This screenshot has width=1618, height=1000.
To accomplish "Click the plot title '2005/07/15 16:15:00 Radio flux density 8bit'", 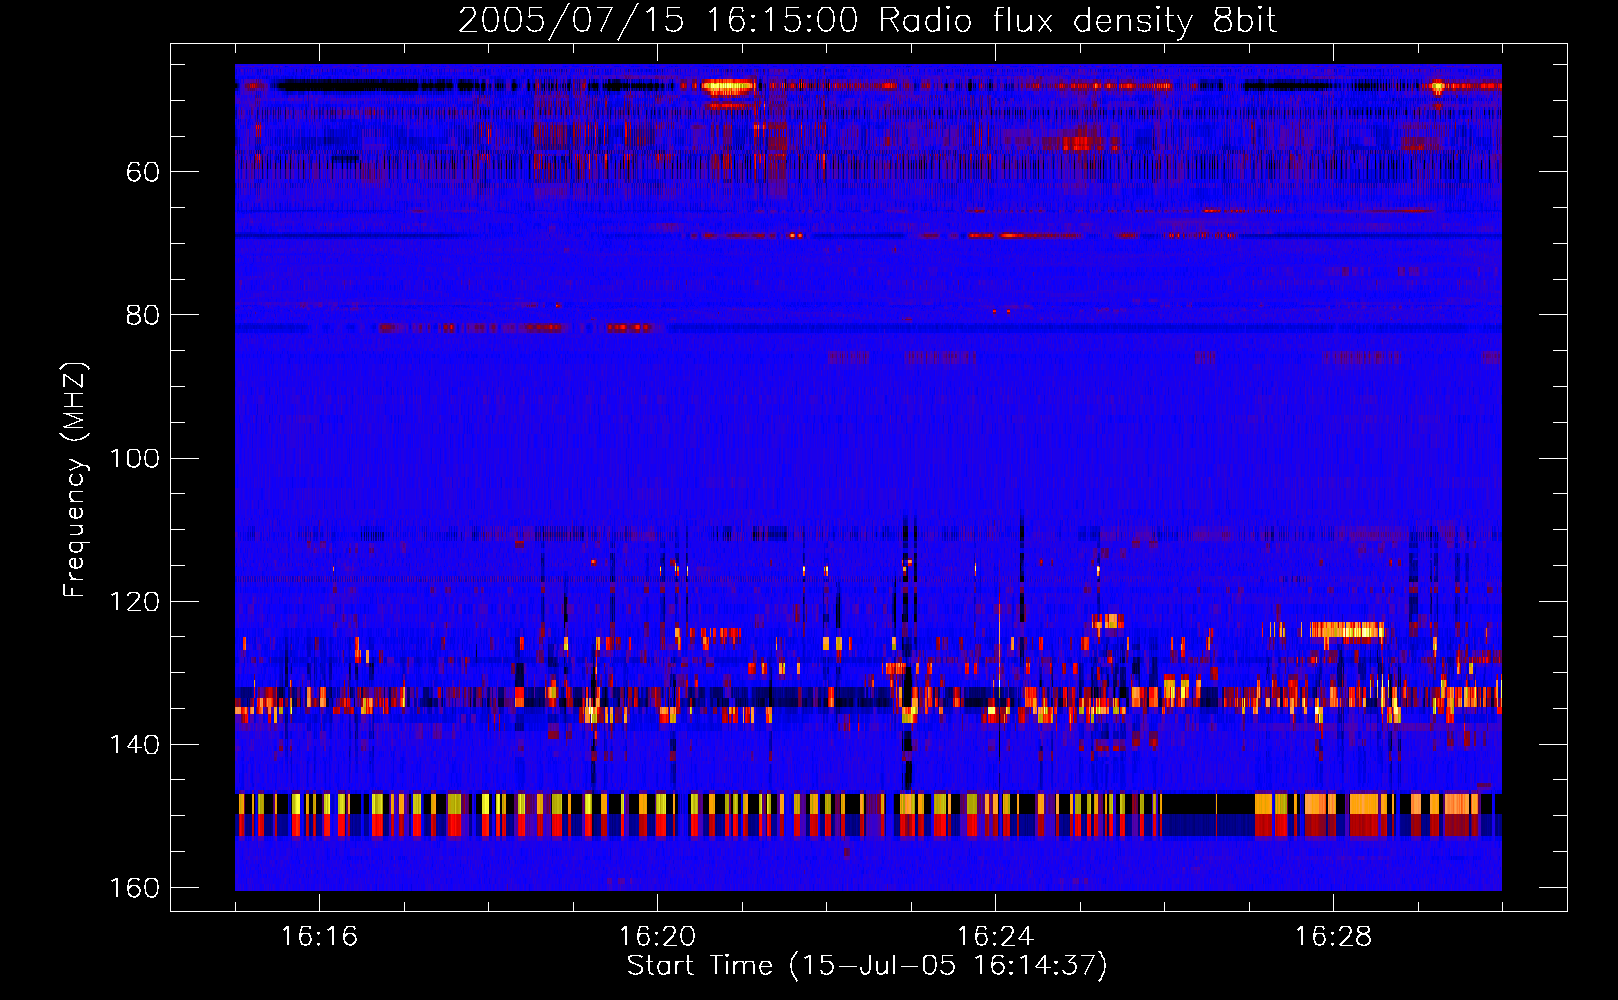I will (x=867, y=20).
